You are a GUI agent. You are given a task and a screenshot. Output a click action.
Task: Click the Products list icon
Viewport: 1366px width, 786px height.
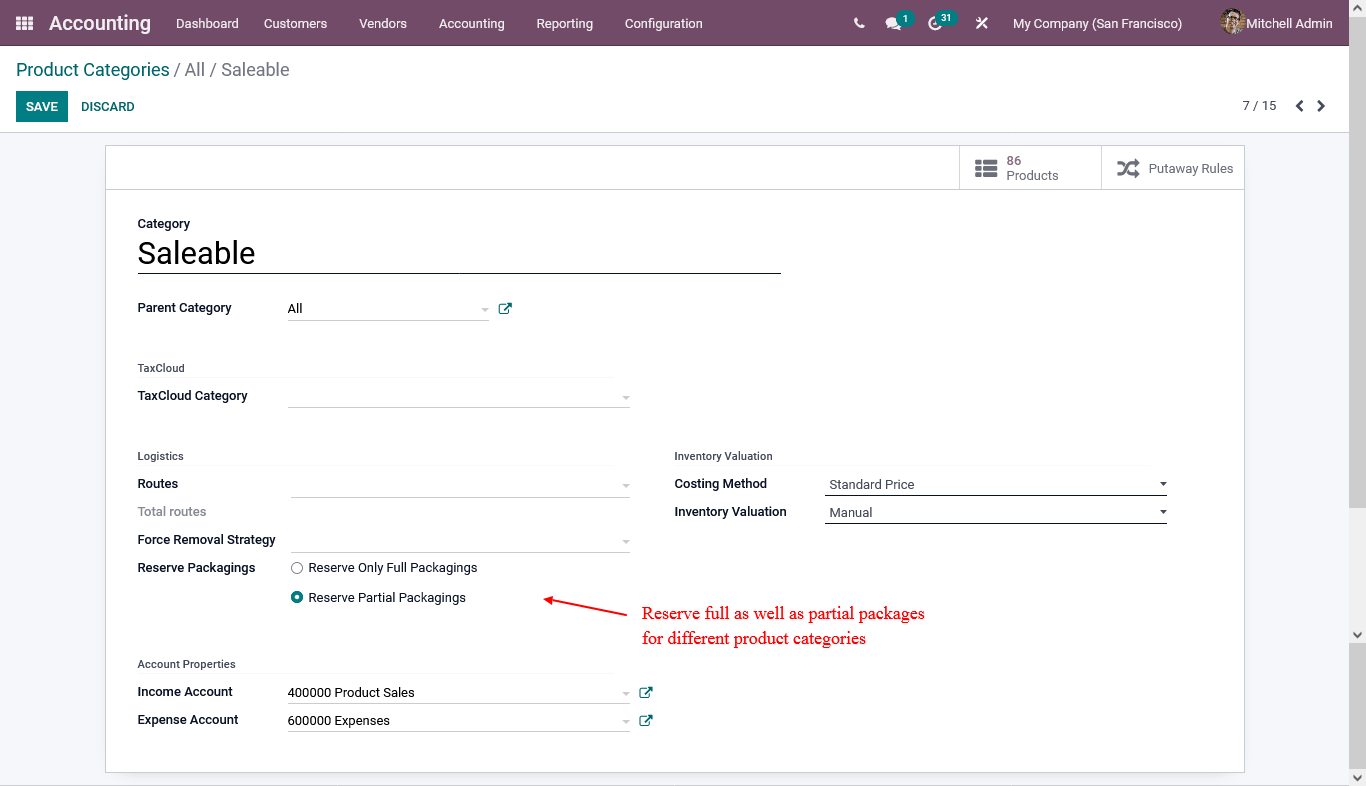click(986, 168)
